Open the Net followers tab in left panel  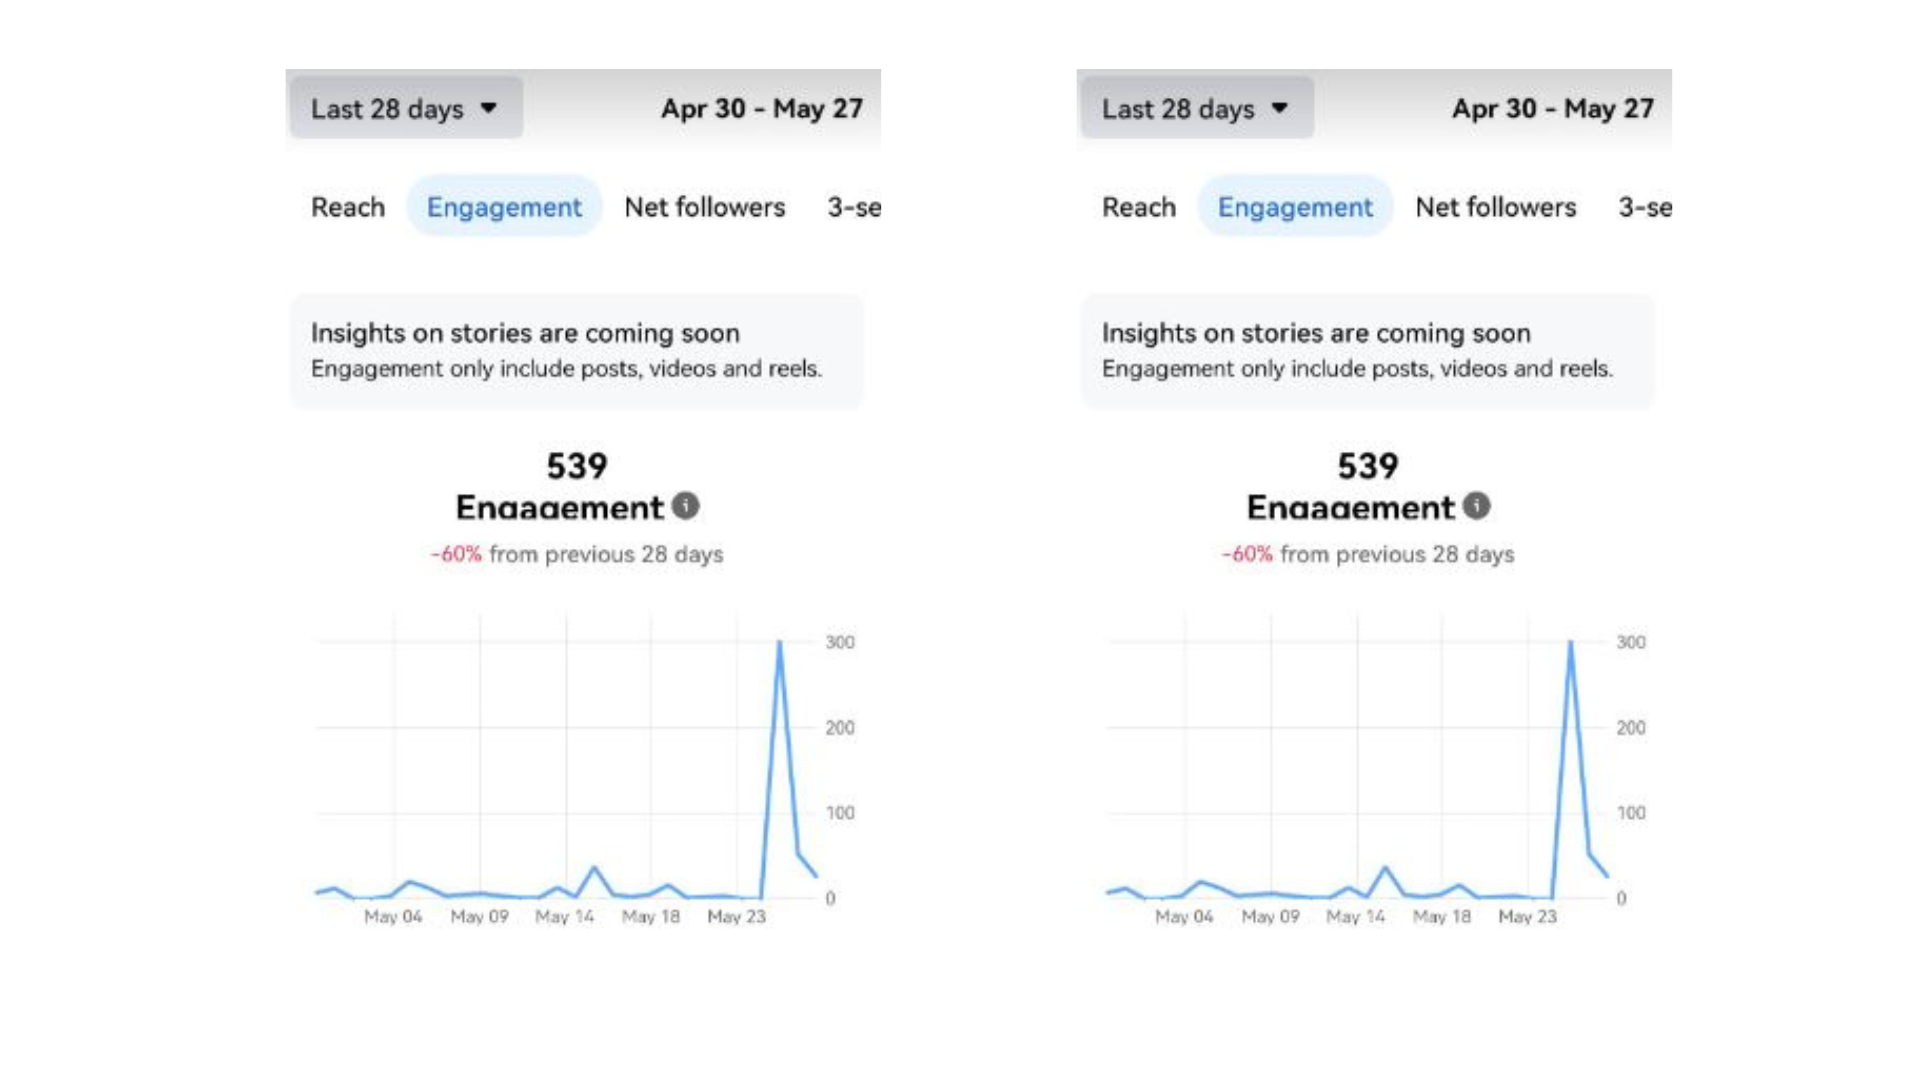(x=705, y=207)
